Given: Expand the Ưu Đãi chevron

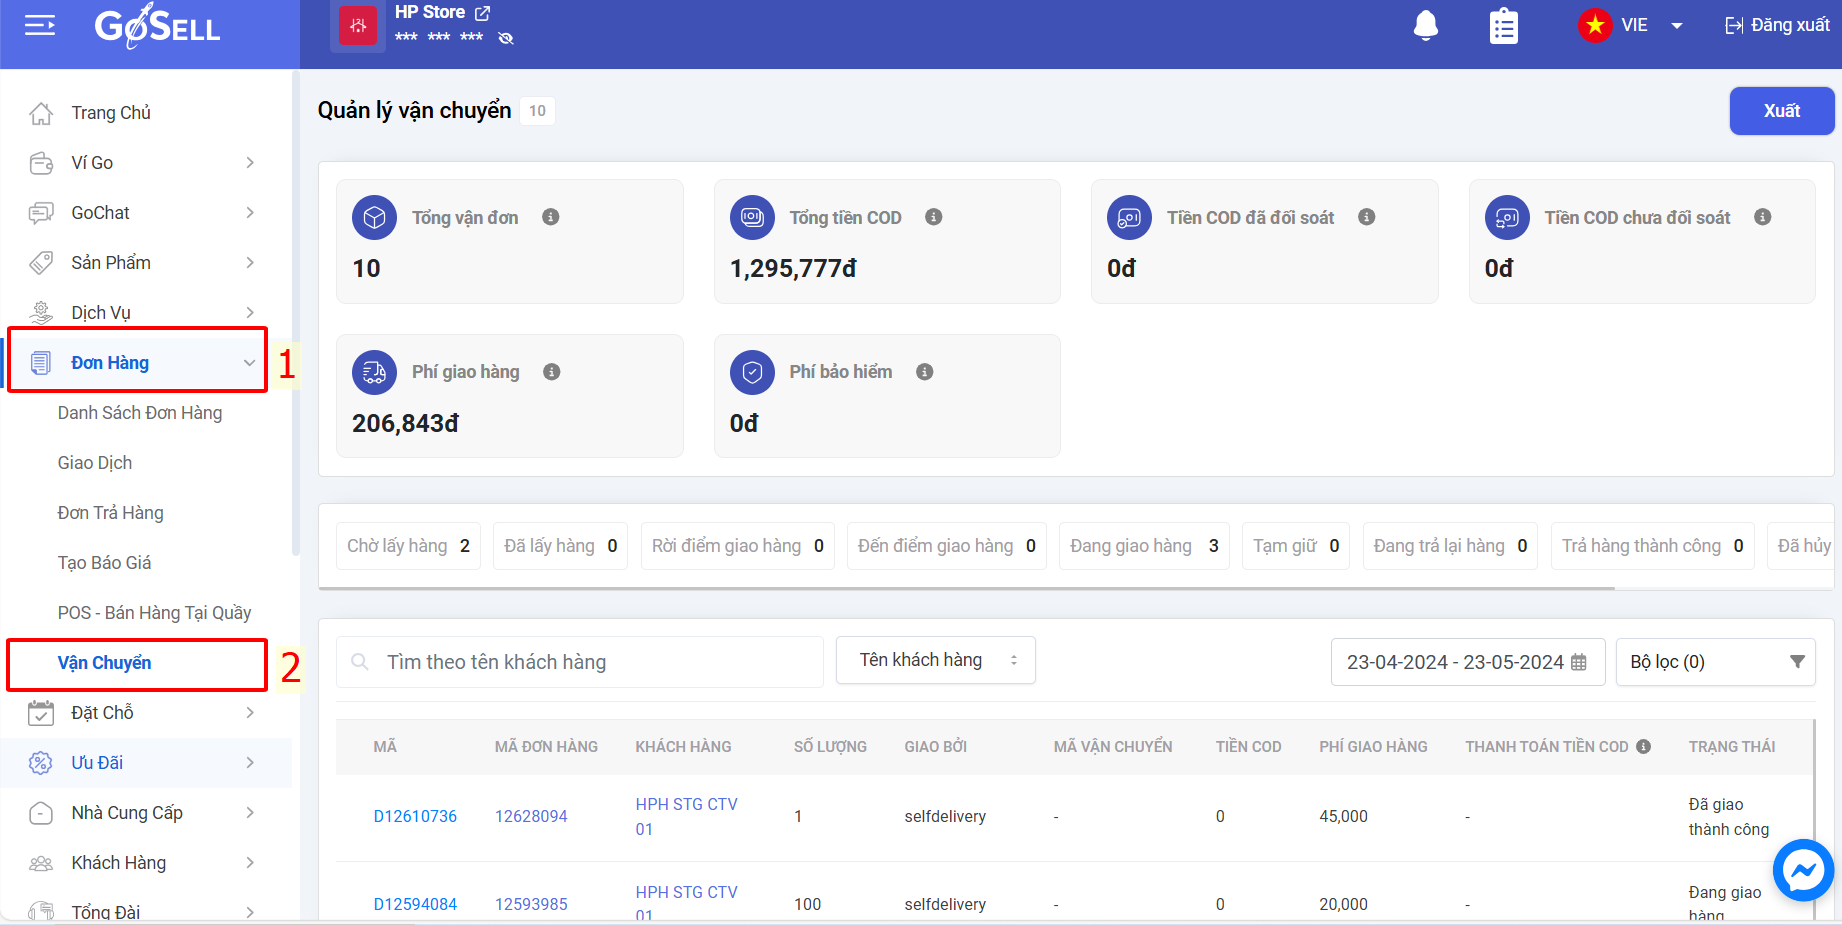Looking at the screenshot, I should tap(250, 763).
